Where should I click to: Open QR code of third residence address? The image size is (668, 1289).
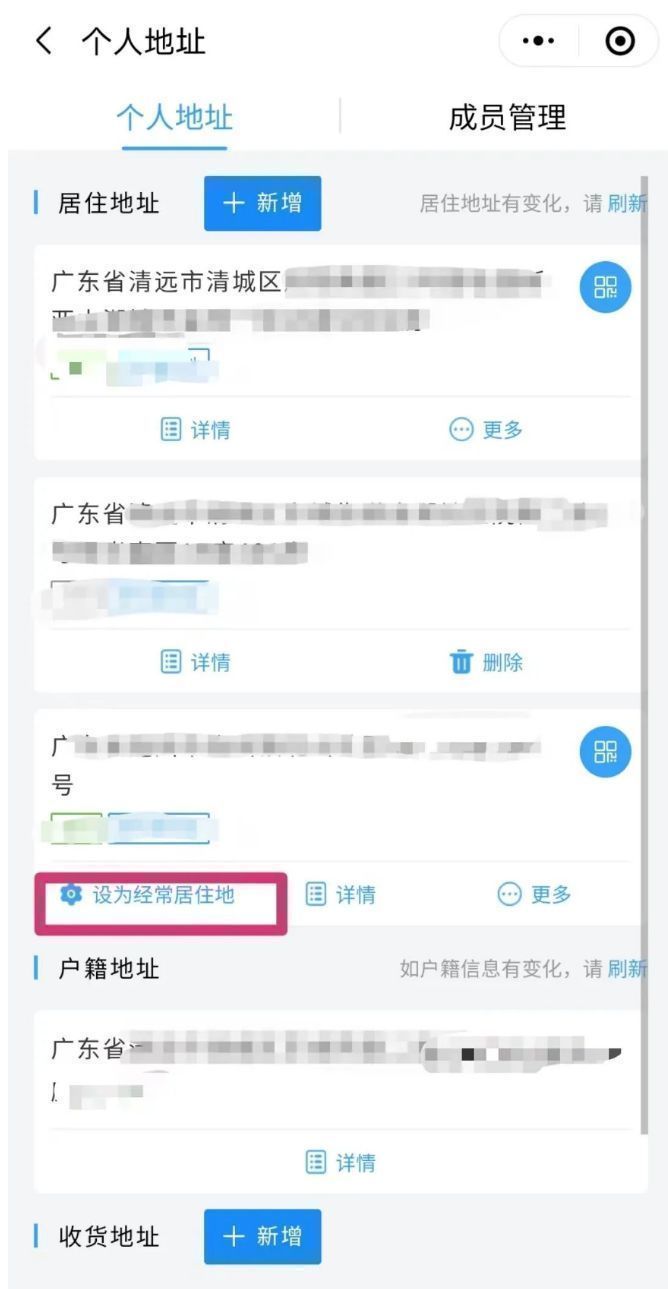pyautogui.click(x=606, y=754)
